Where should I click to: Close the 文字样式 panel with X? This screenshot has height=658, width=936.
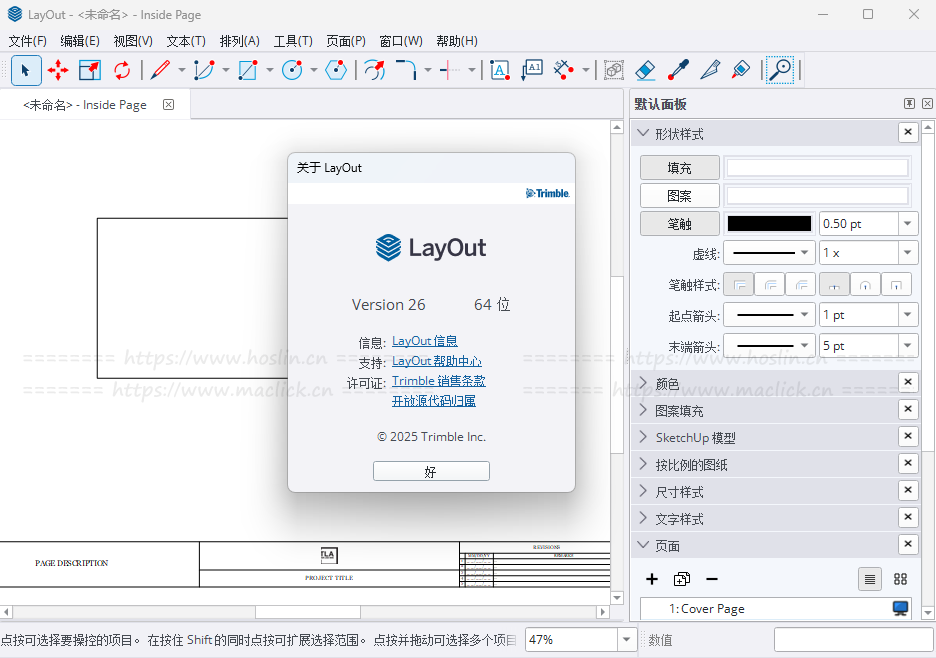[908, 517]
